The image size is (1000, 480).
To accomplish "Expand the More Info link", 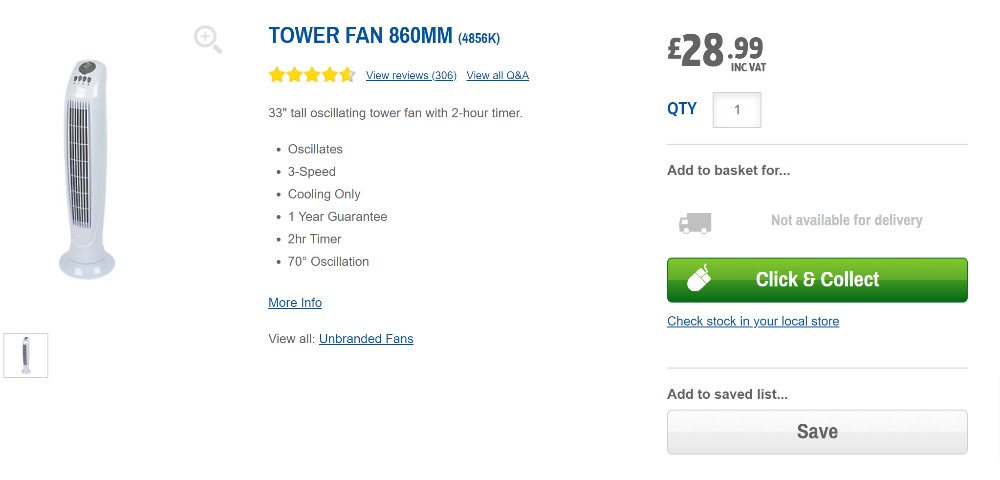I will point(295,303).
